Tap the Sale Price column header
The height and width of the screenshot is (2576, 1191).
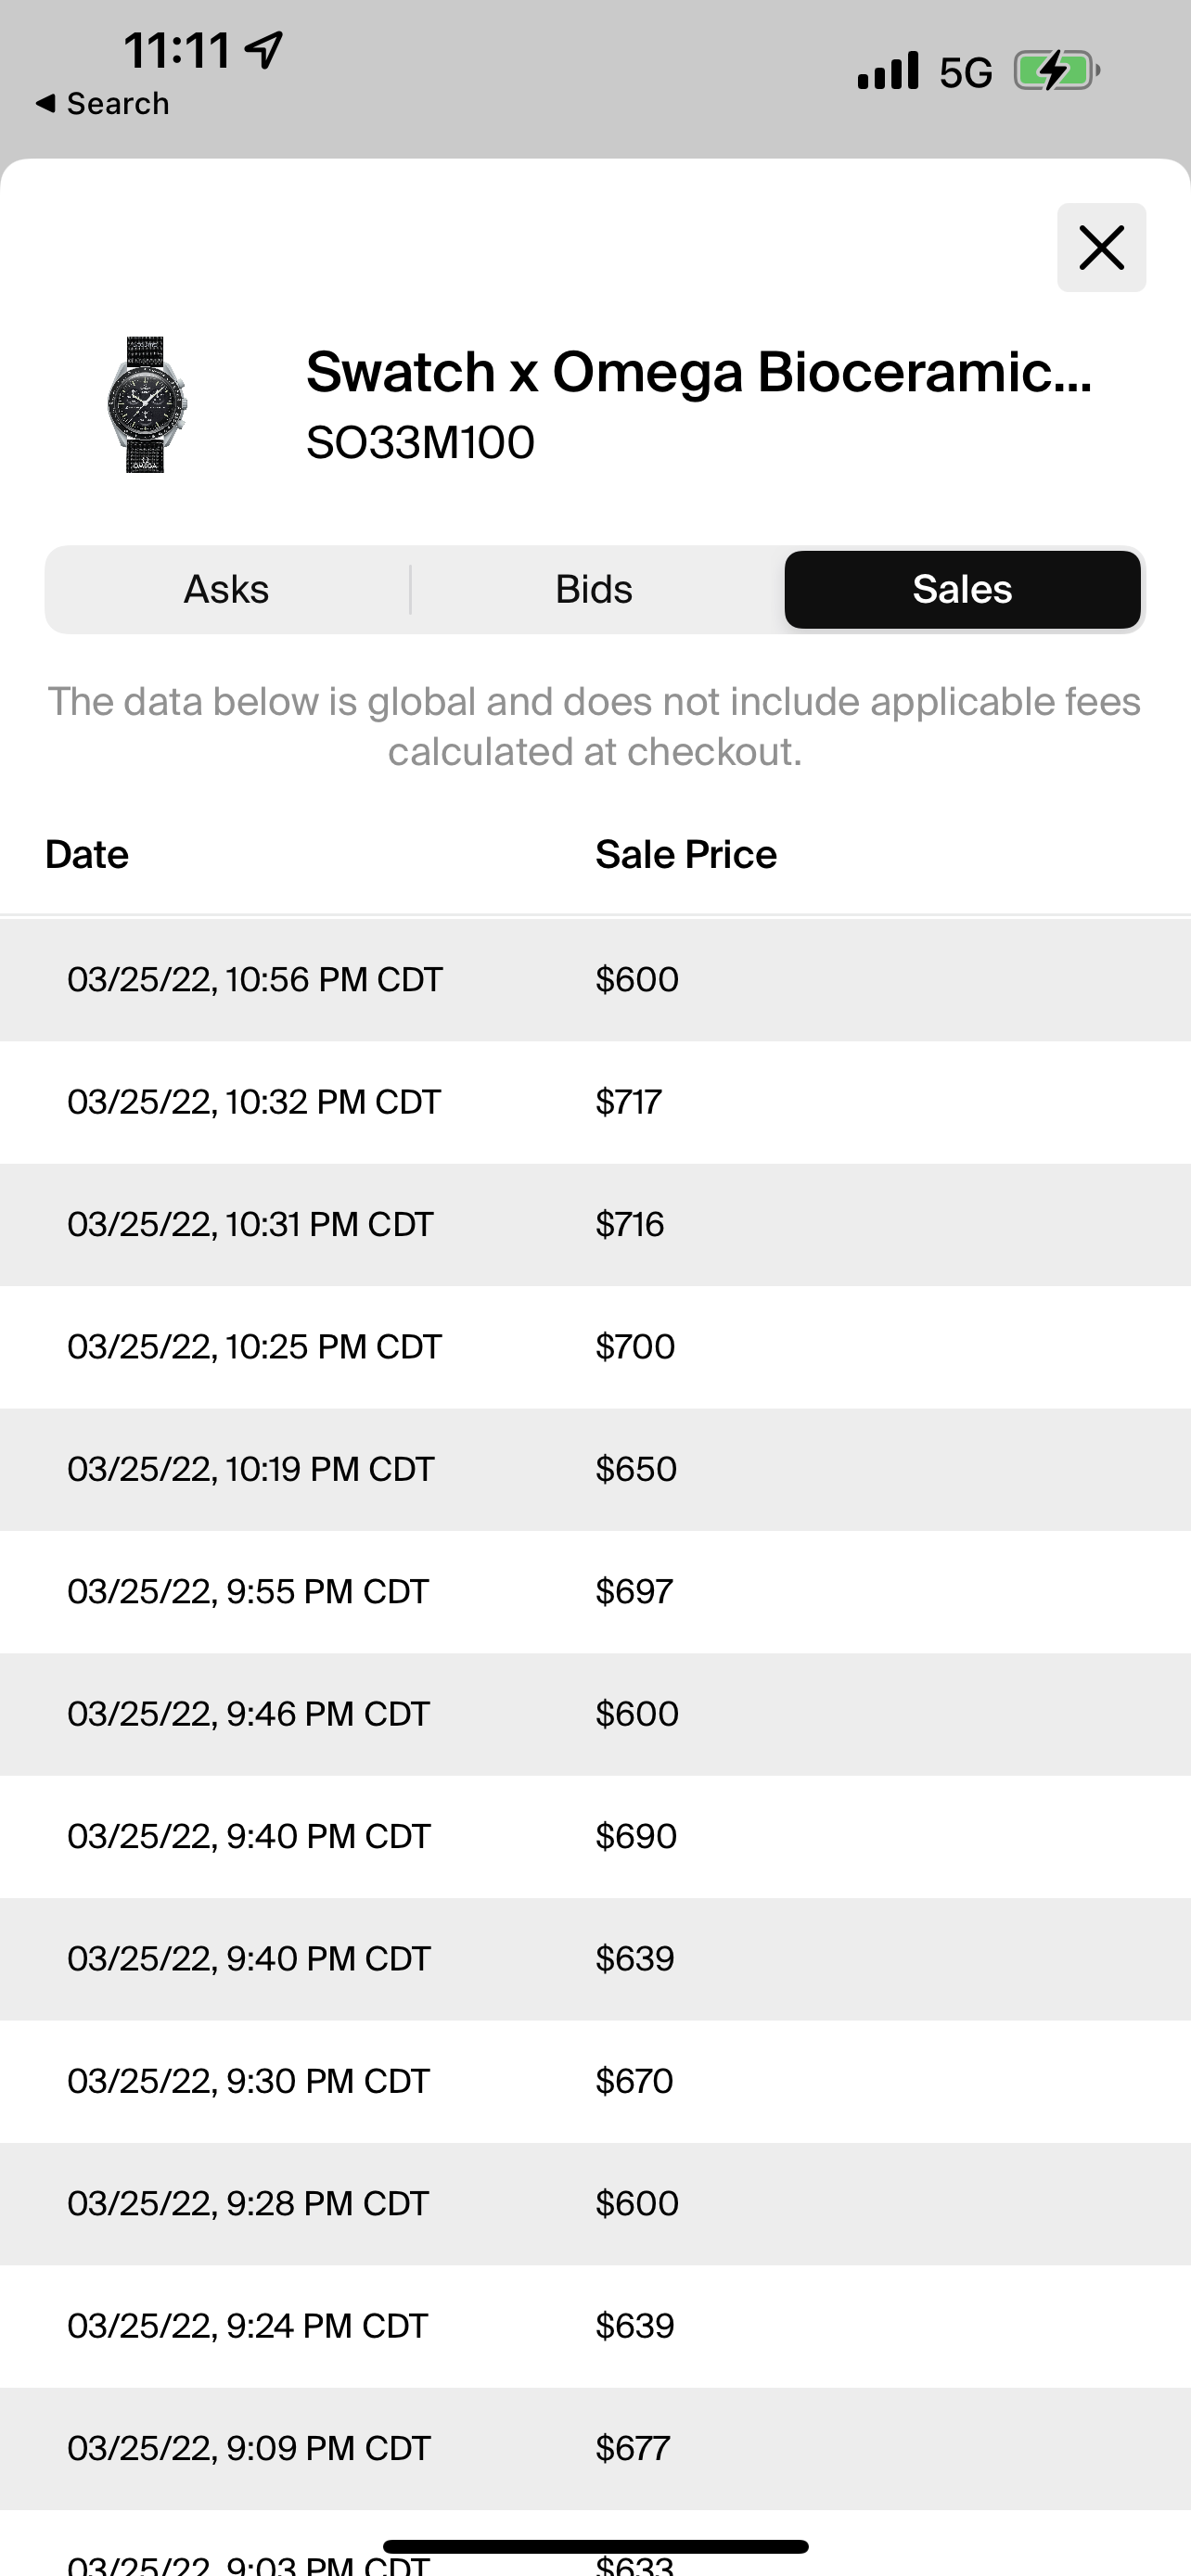tap(685, 854)
